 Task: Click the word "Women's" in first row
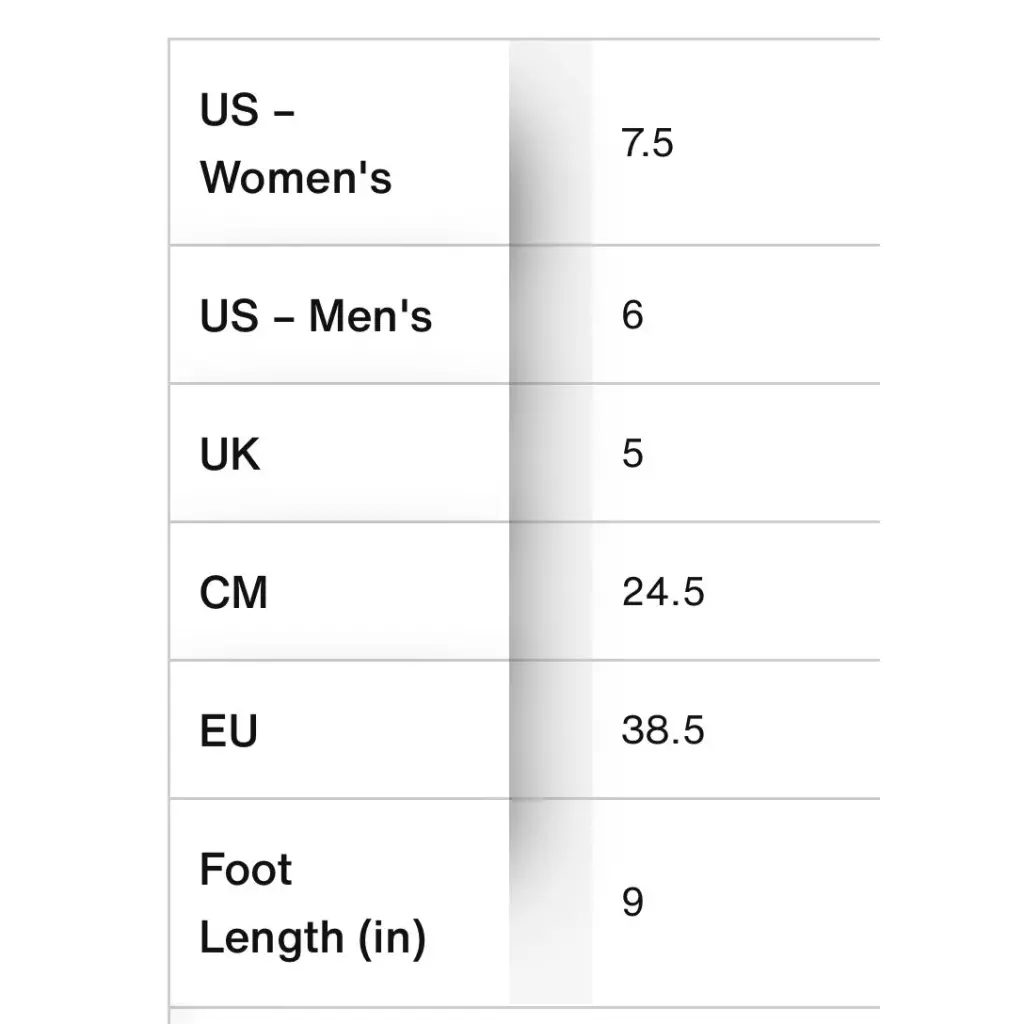(x=295, y=178)
